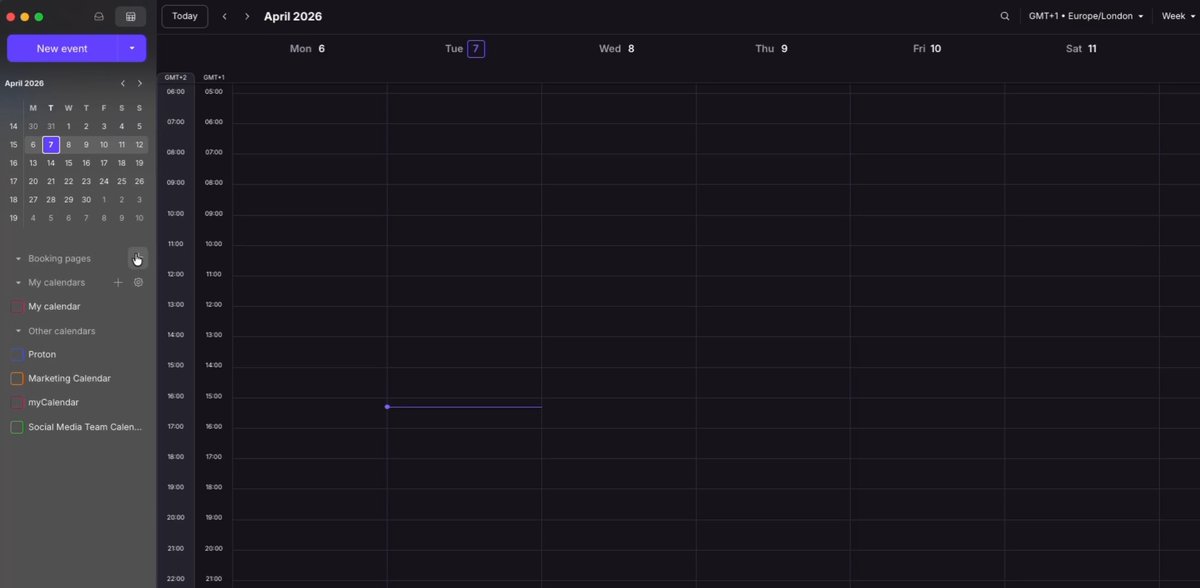Viewport: 1200px width, 588px height.
Task: Toggle My calendar visibility checkbox
Action: coord(17,306)
